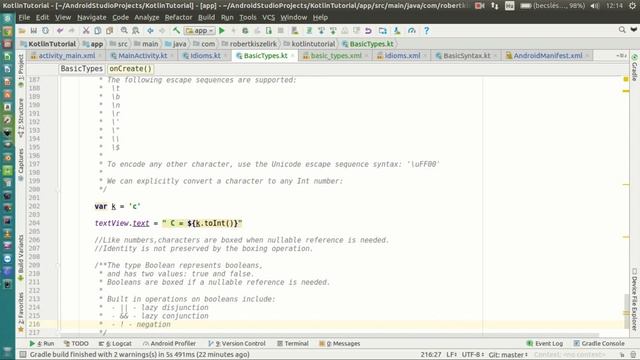Click Save All toolbar icon

point(34,31)
